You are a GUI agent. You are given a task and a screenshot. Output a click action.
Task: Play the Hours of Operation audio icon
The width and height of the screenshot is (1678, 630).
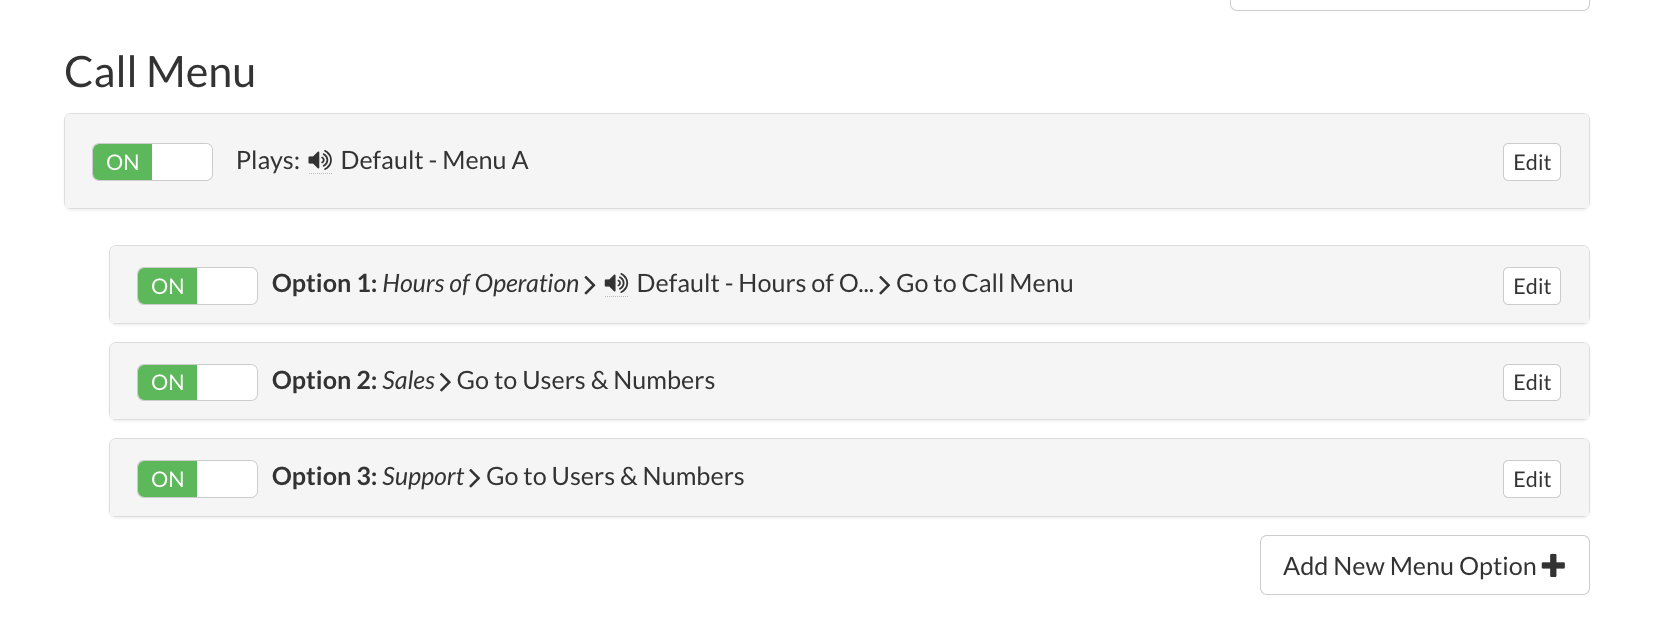pyautogui.click(x=616, y=284)
